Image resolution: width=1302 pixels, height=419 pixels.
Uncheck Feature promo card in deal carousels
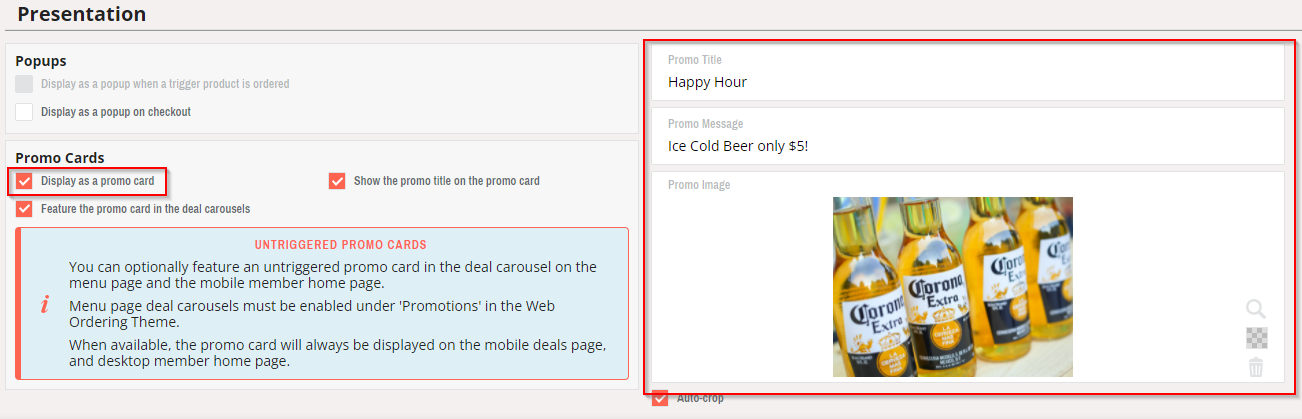24,209
